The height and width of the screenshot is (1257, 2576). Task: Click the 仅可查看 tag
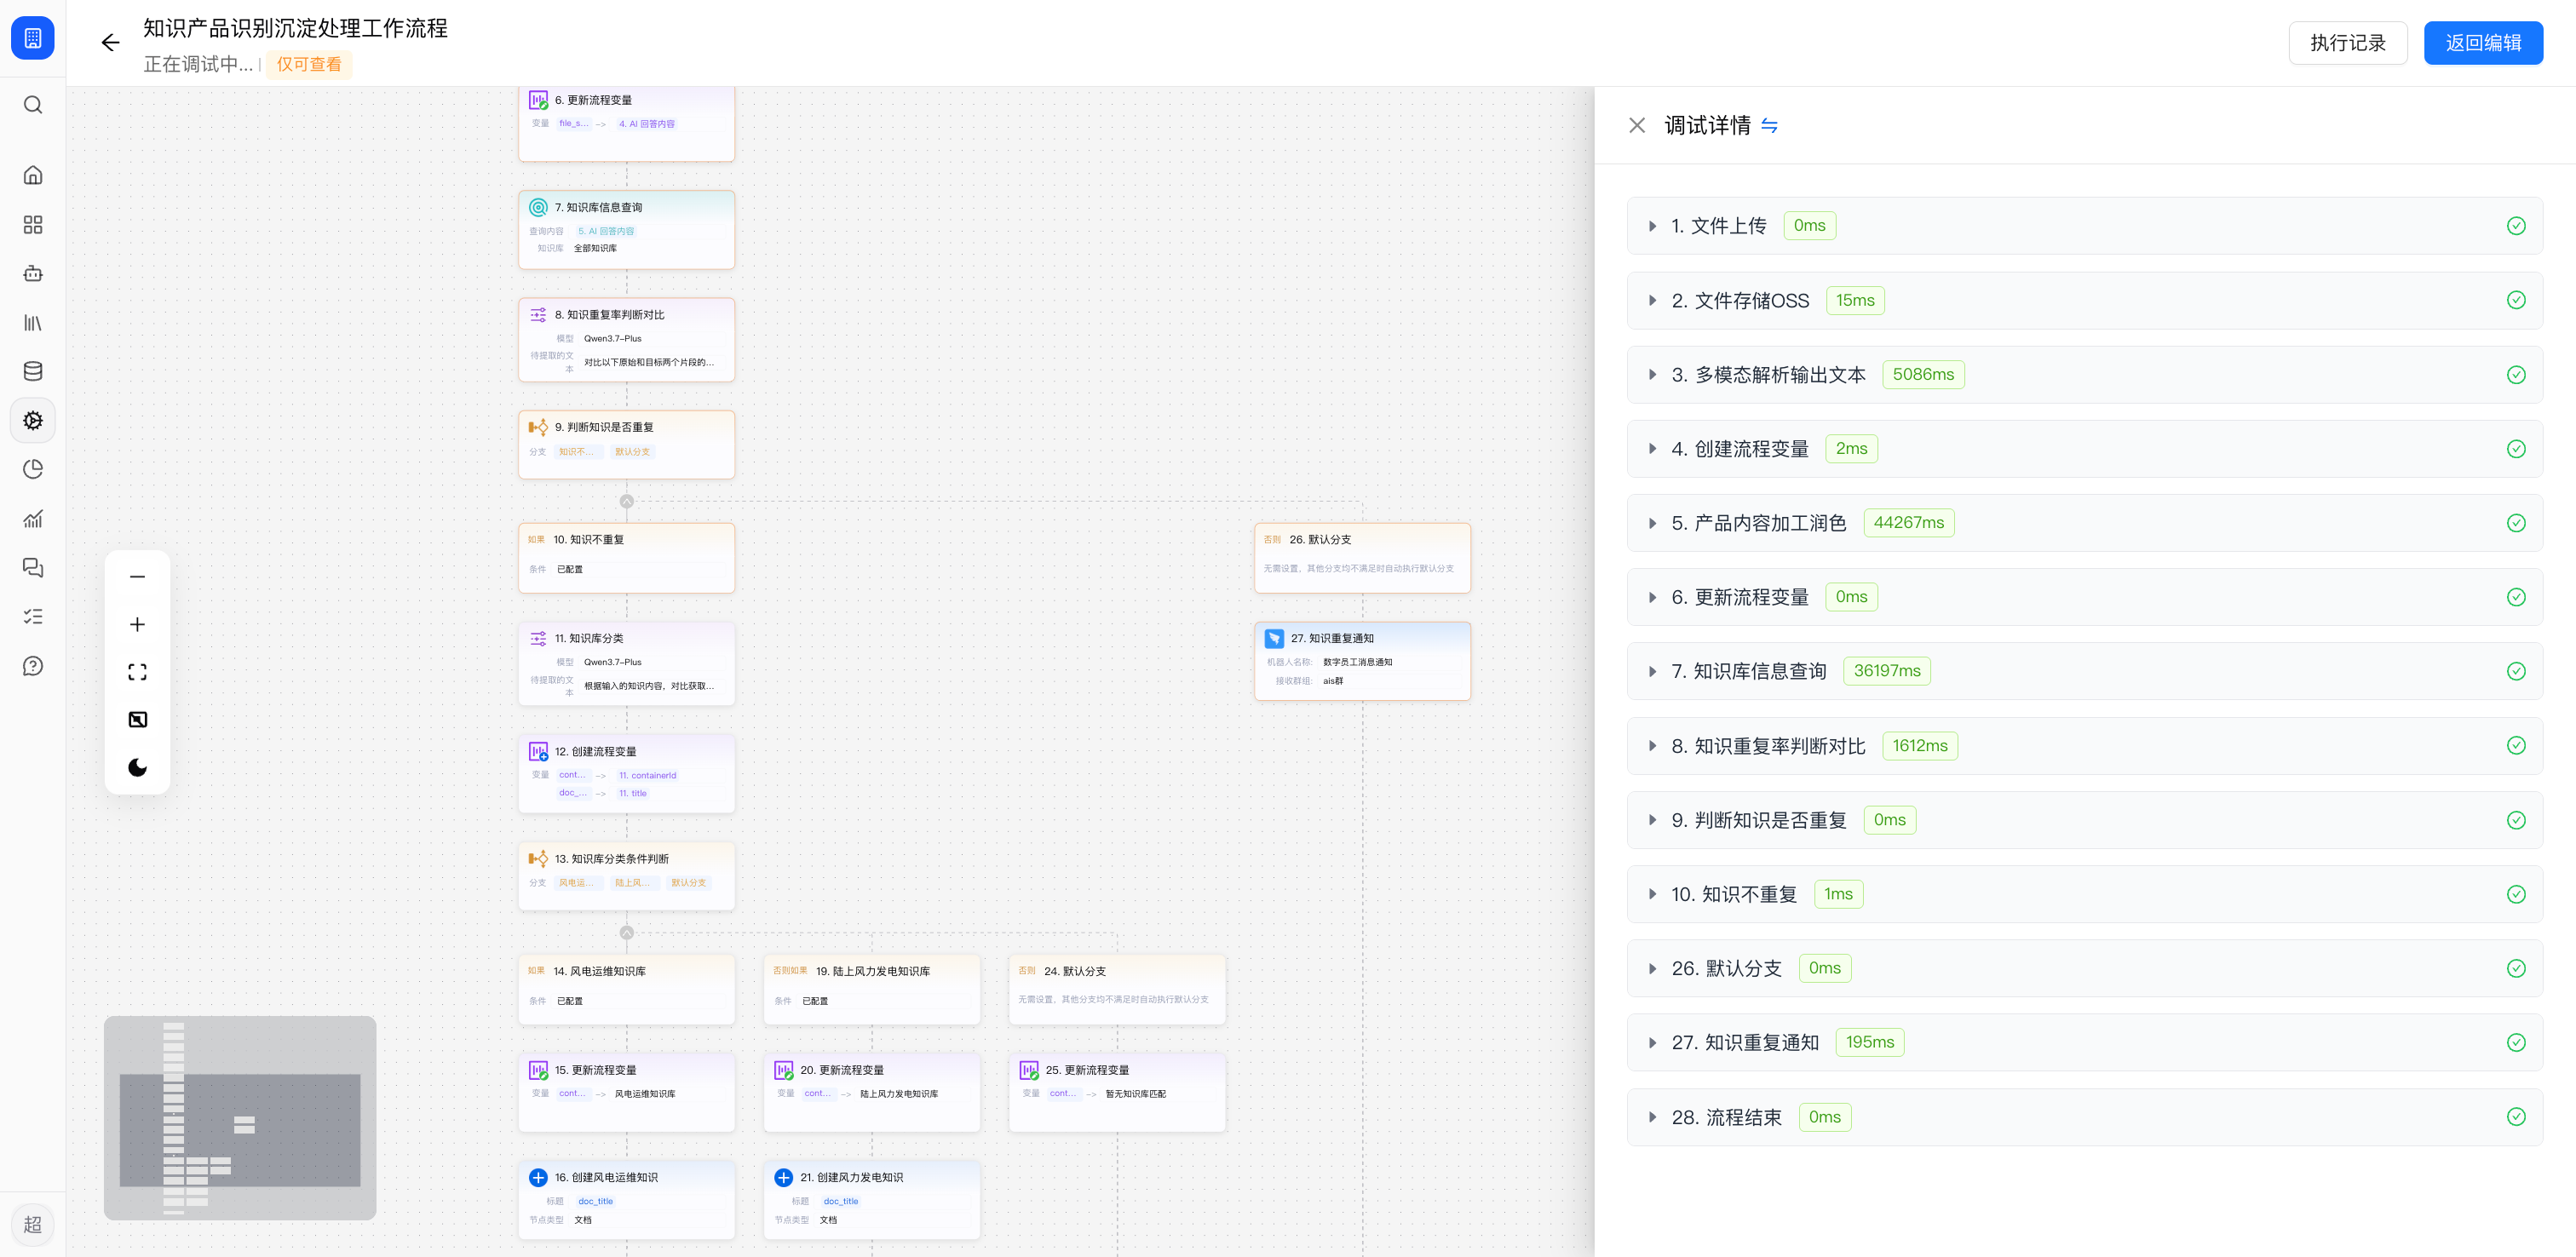click(309, 64)
